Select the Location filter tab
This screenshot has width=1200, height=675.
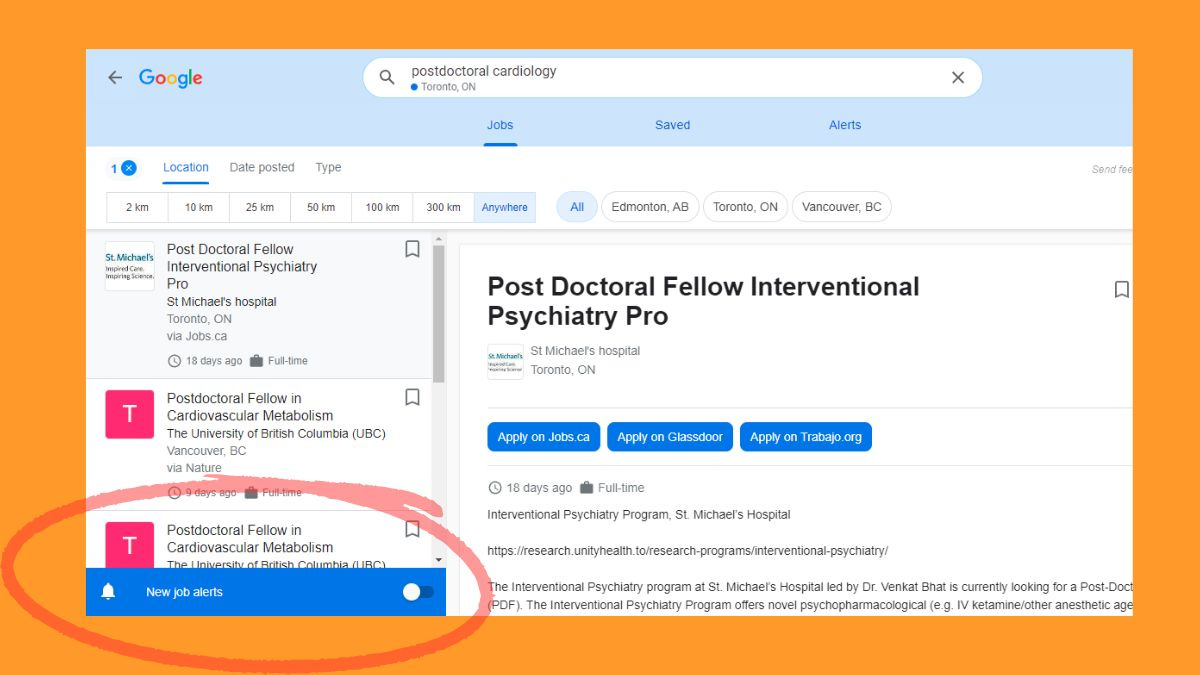coord(186,167)
